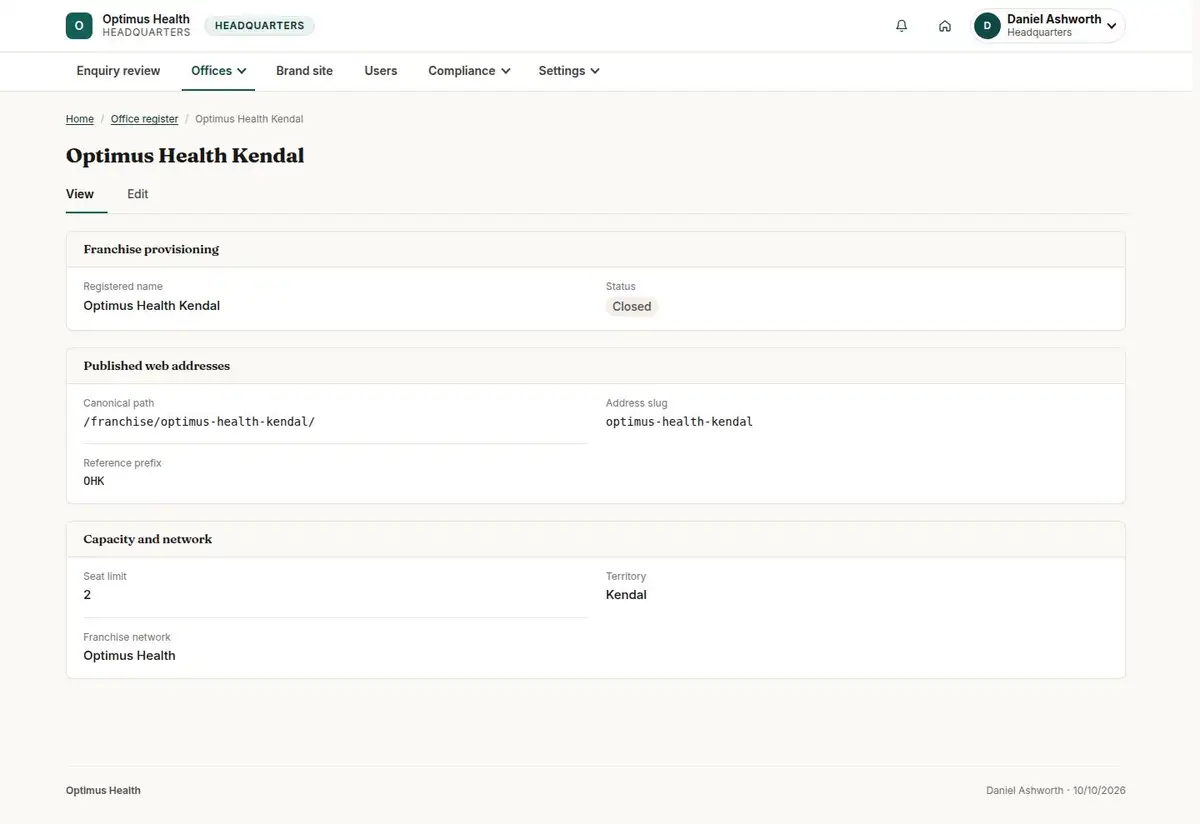Click the Capacity and network heading
The width and height of the screenshot is (1200, 824).
[x=148, y=539]
